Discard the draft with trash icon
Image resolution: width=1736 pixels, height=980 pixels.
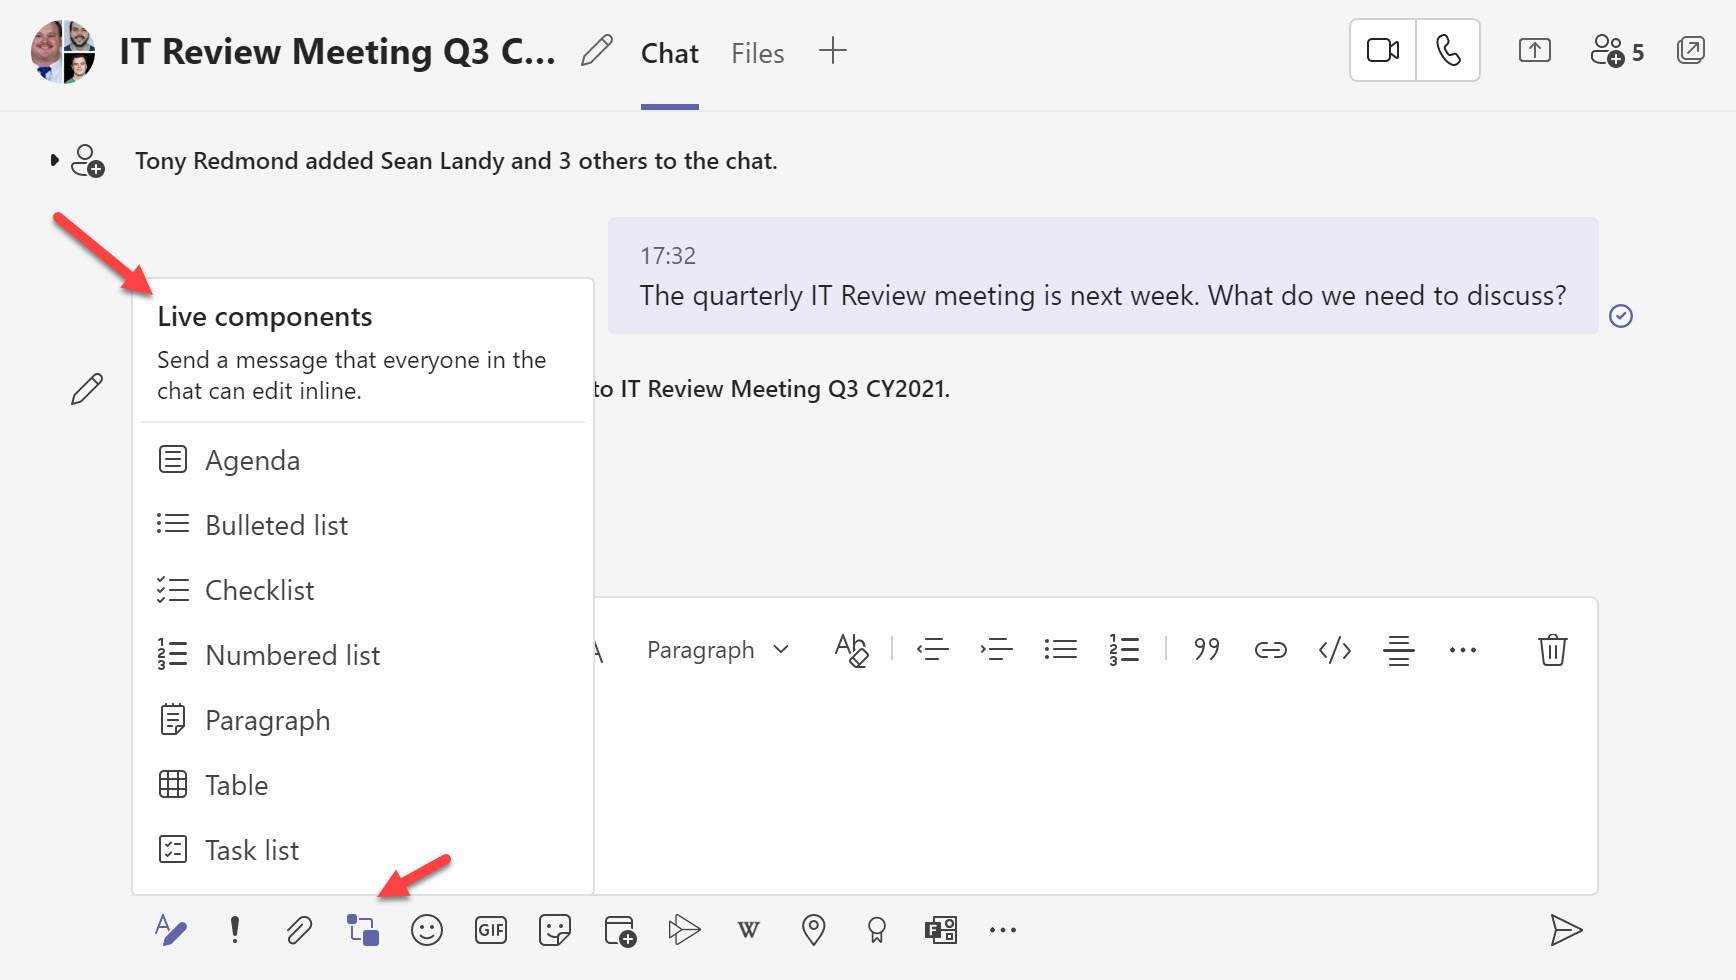[1552, 650]
